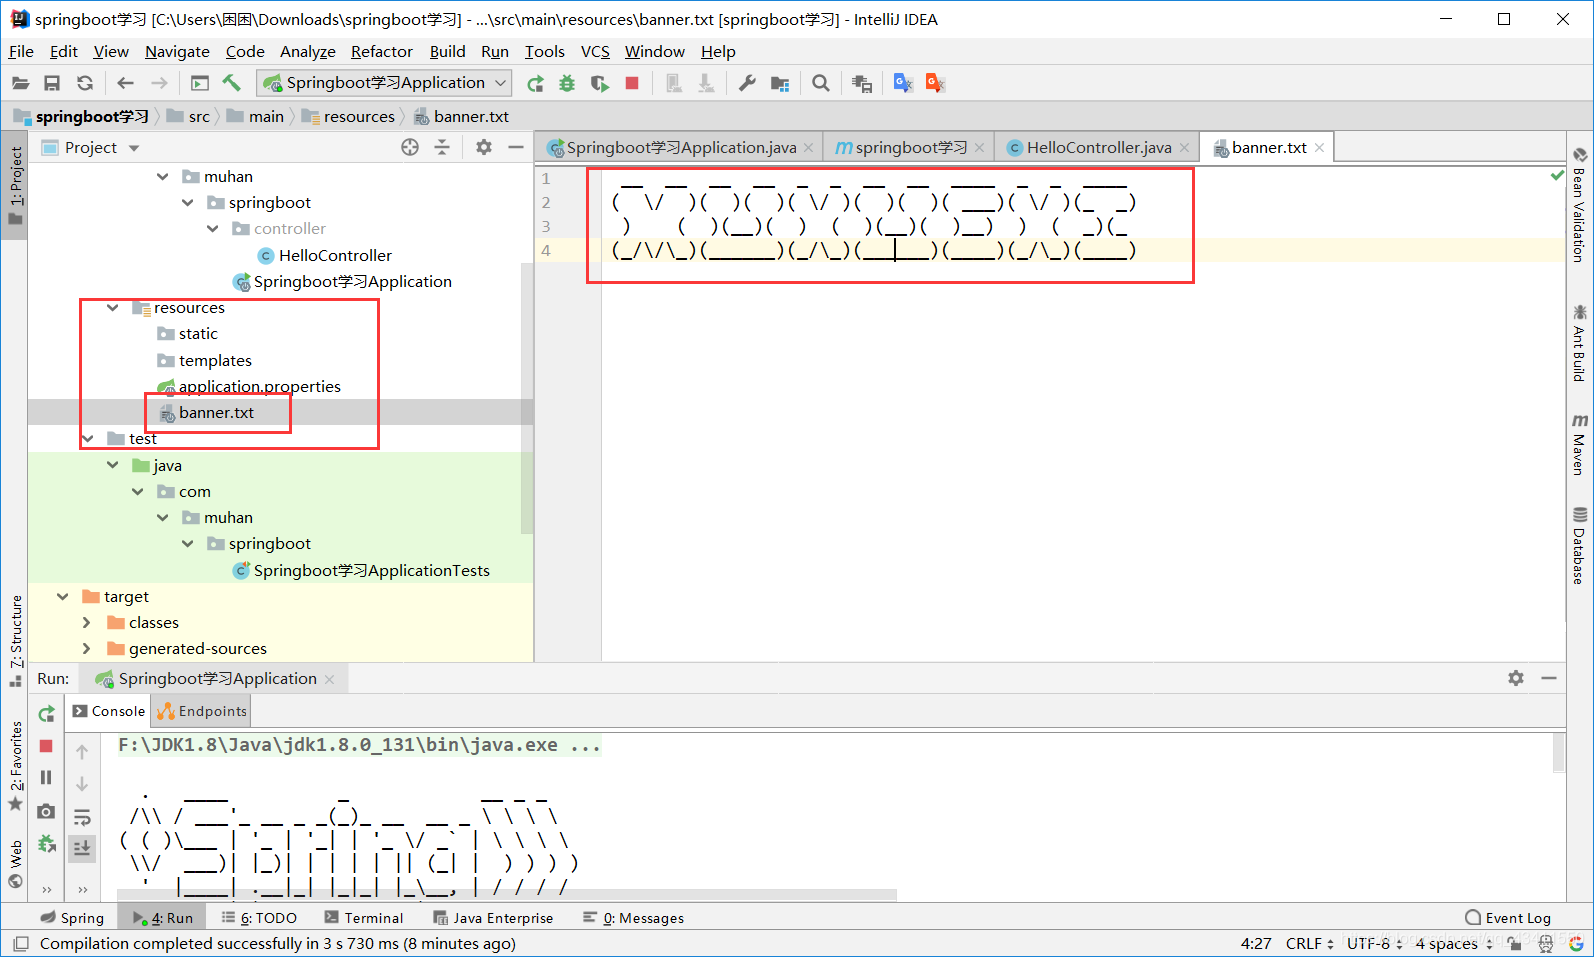The width and height of the screenshot is (1594, 957).
Task: Toggle scroll to end in console
Action: coord(82,848)
